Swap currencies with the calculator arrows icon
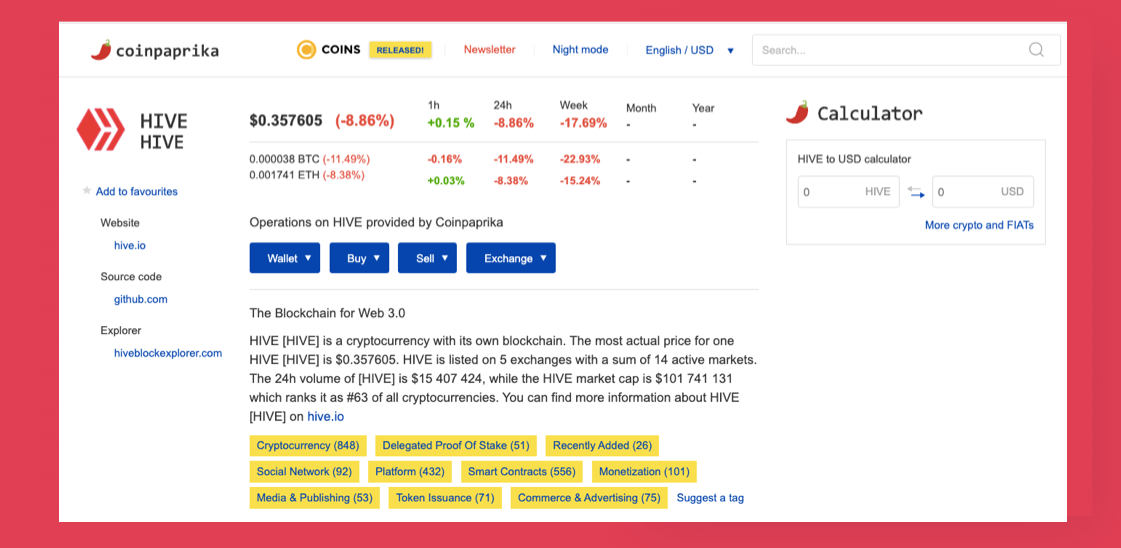This screenshot has height=548, width=1121. coord(916,191)
